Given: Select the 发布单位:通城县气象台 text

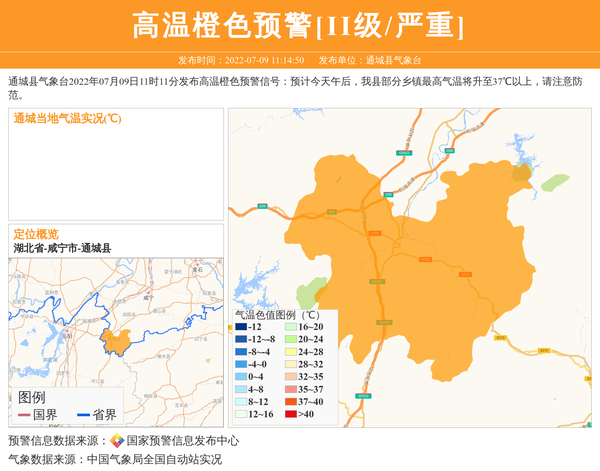Looking at the screenshot, I should click(x=370, y=60).
